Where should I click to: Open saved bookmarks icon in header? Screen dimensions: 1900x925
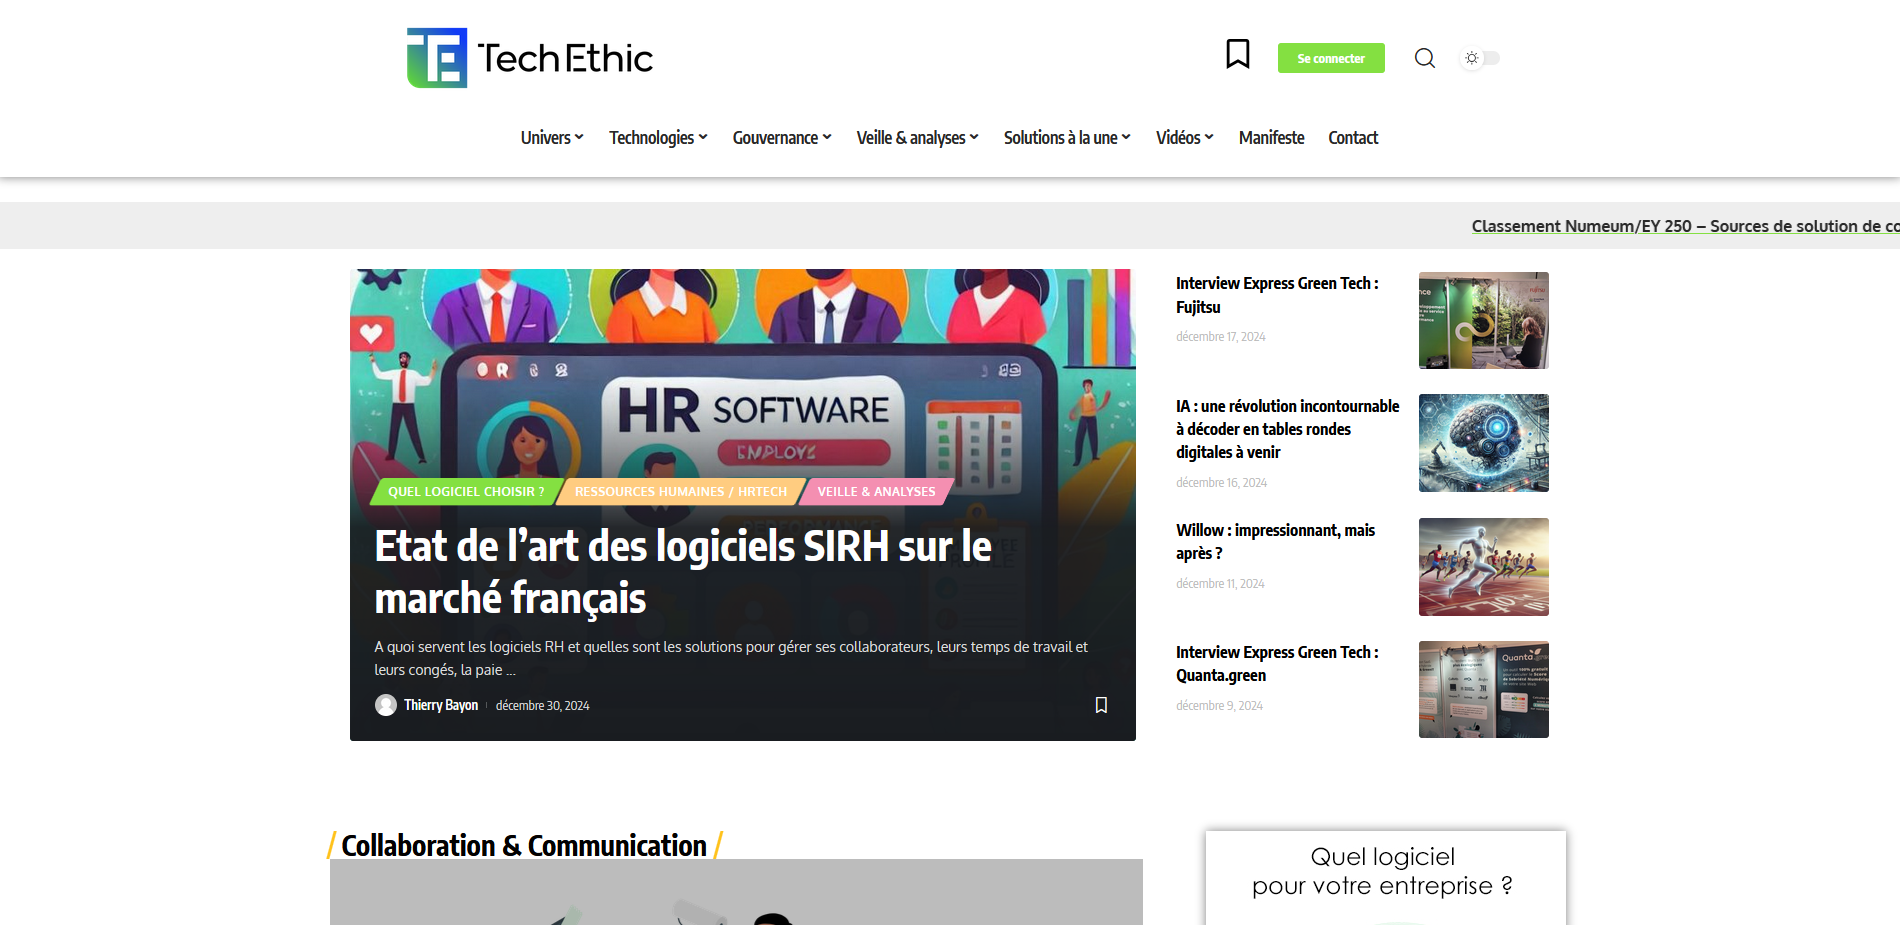click(x=1238, y=54)
